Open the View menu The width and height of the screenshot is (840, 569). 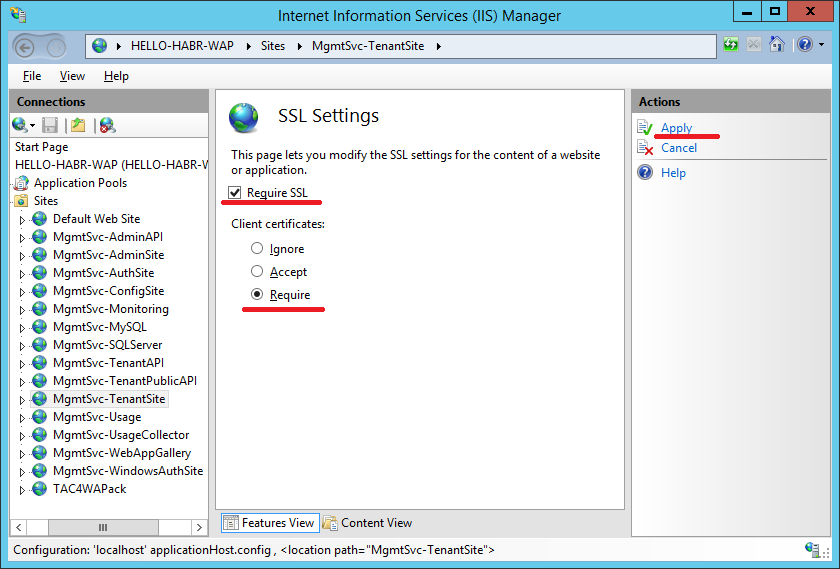pos(72,76)
